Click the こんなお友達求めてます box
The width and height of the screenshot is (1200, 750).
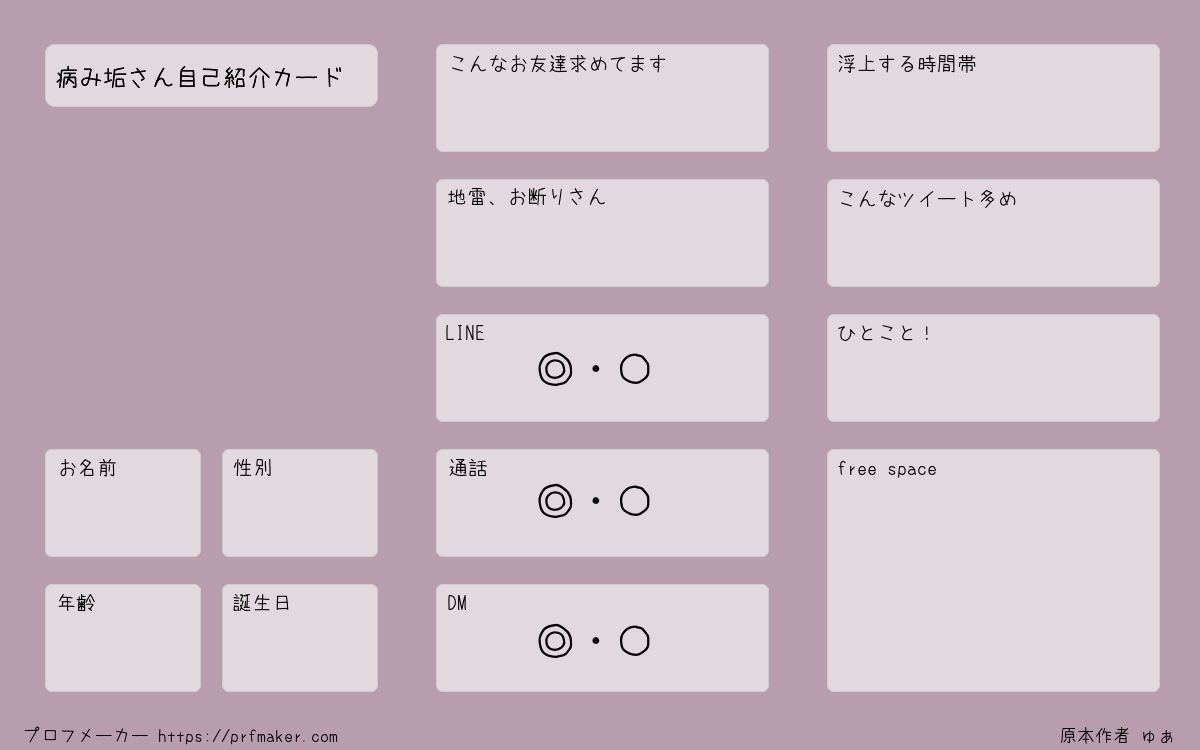602,98
